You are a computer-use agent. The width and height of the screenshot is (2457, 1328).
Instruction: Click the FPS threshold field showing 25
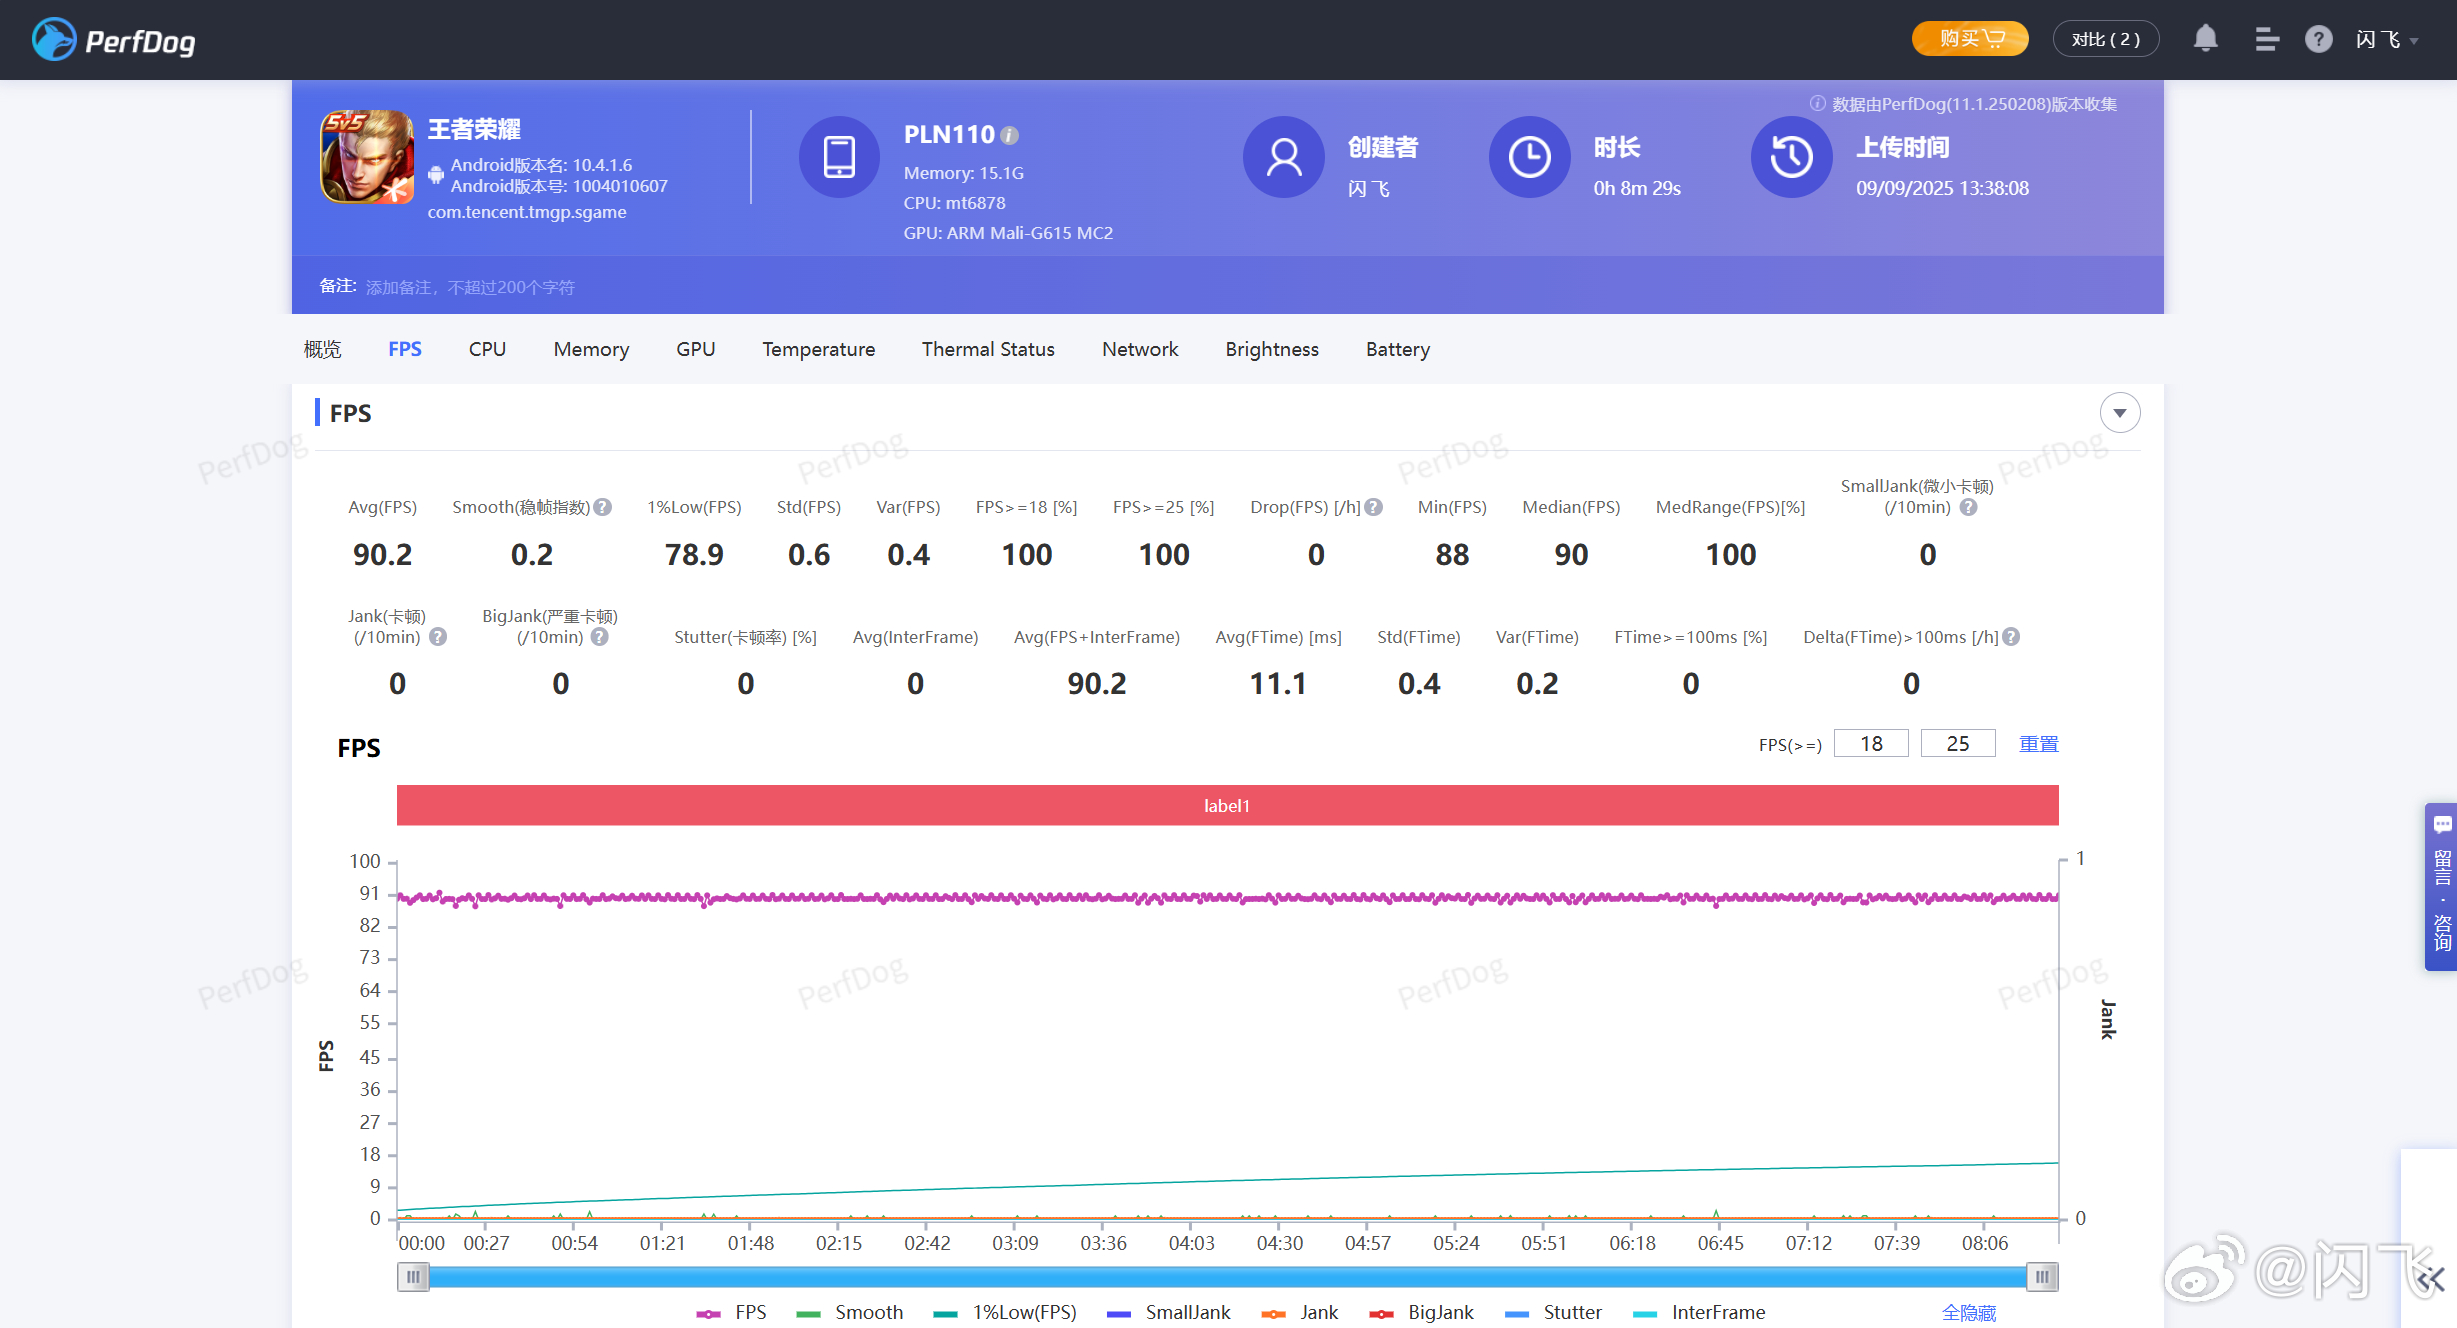pos(1958,743)
